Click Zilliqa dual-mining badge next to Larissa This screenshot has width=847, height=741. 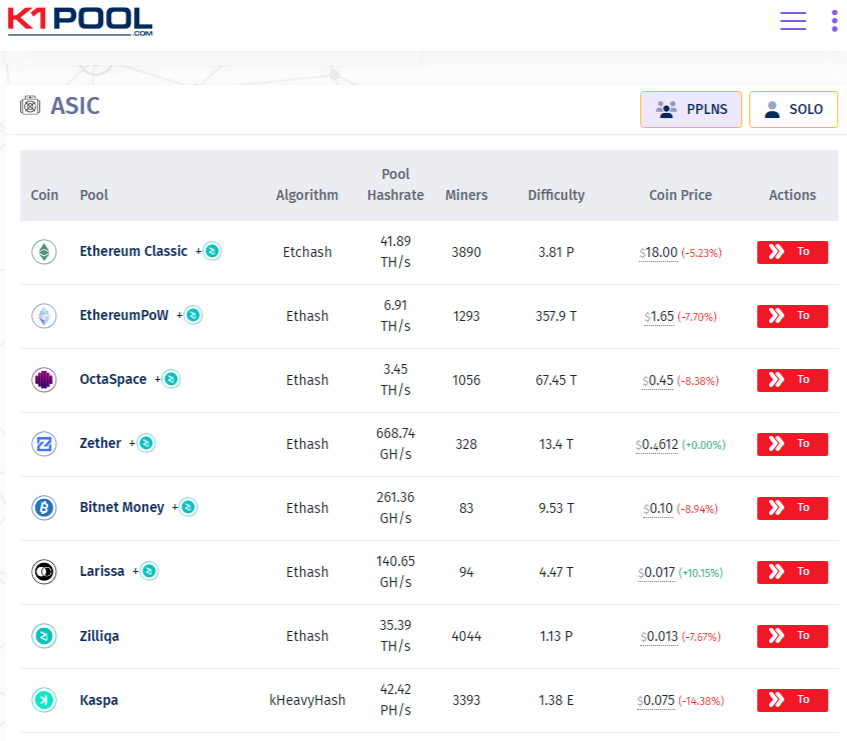point(149,571)
